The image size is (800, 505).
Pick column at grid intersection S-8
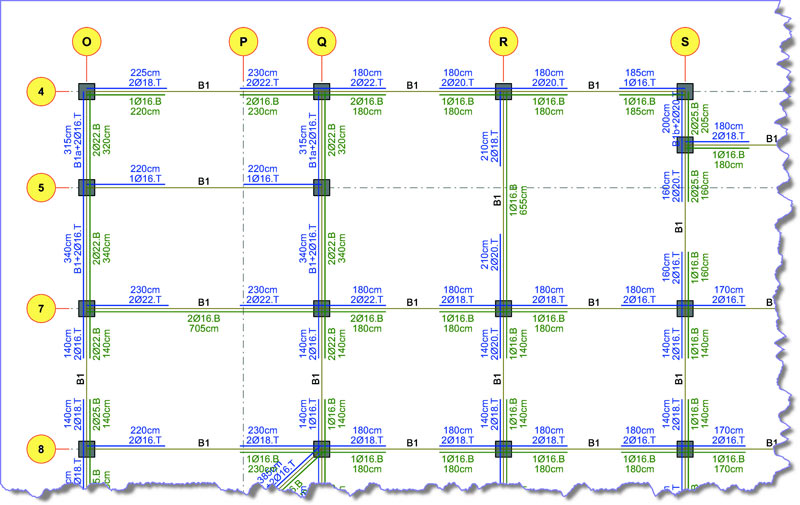684,448
